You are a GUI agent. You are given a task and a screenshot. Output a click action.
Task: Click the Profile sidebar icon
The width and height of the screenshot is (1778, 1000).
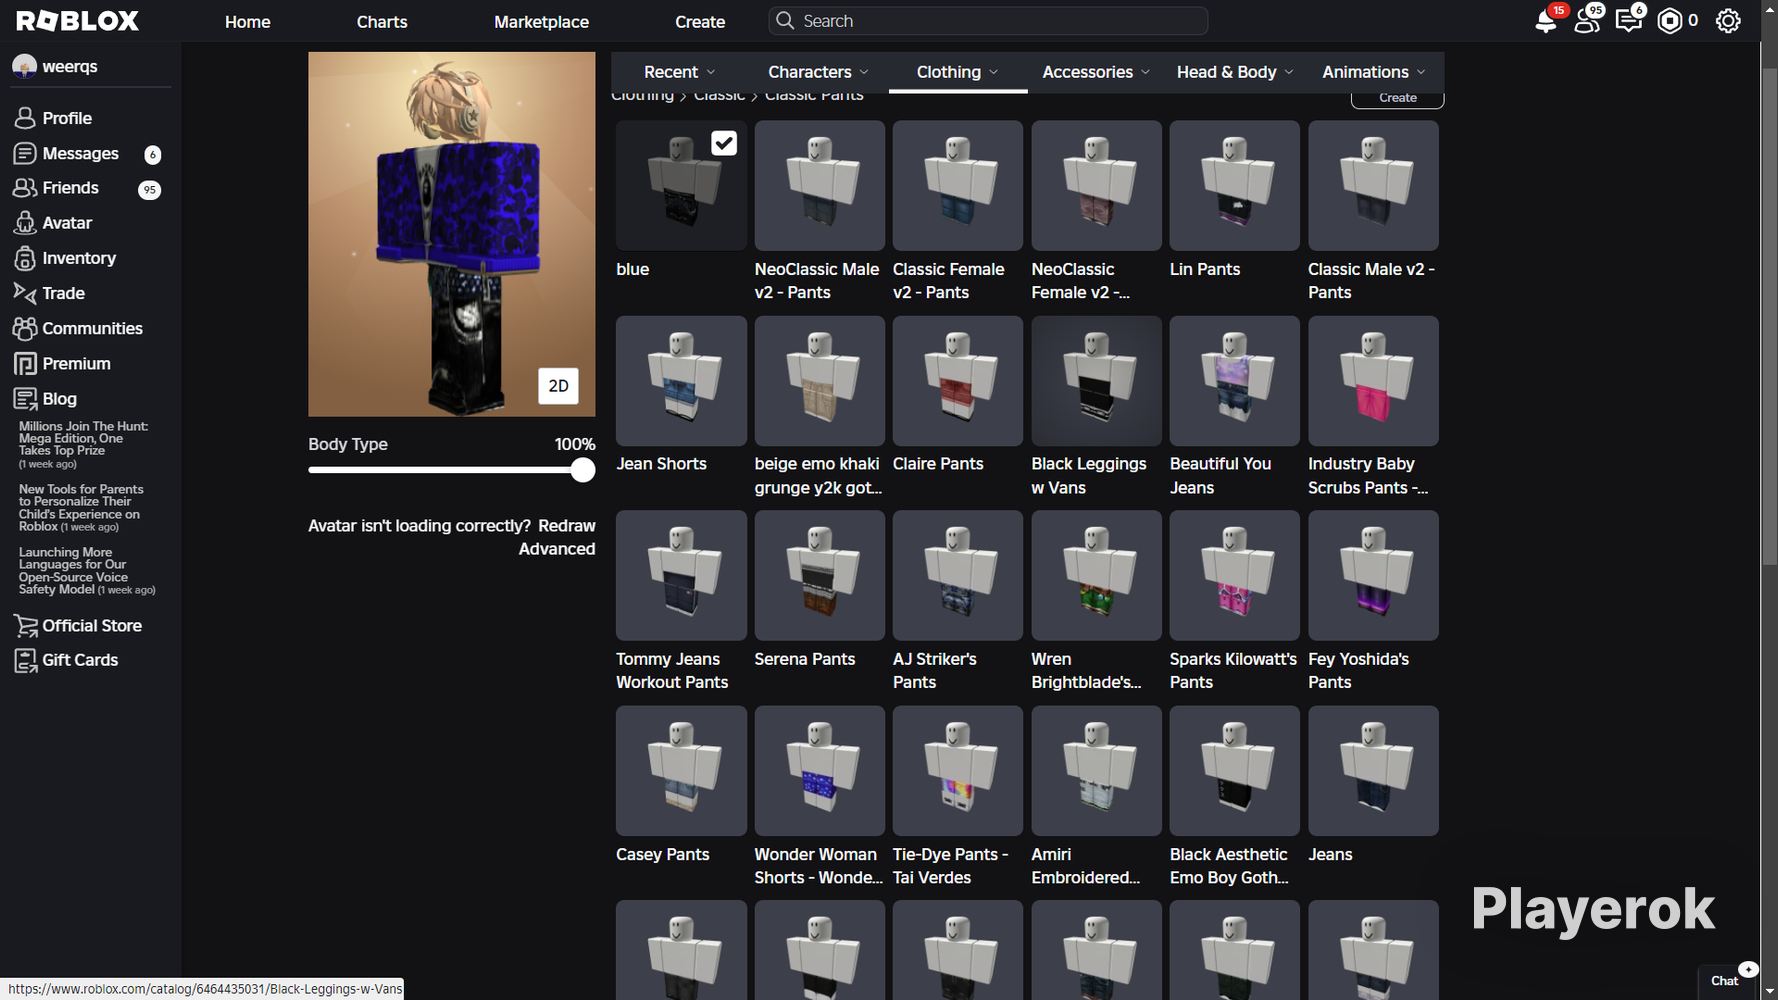point(25,118)
